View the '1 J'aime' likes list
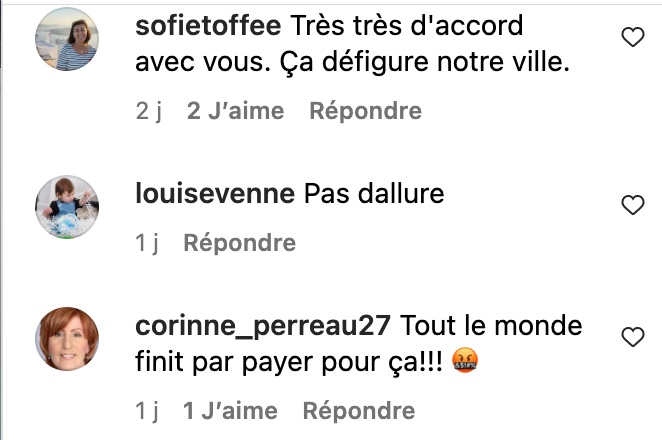662x440 pixels. click(x=230, y=411)
